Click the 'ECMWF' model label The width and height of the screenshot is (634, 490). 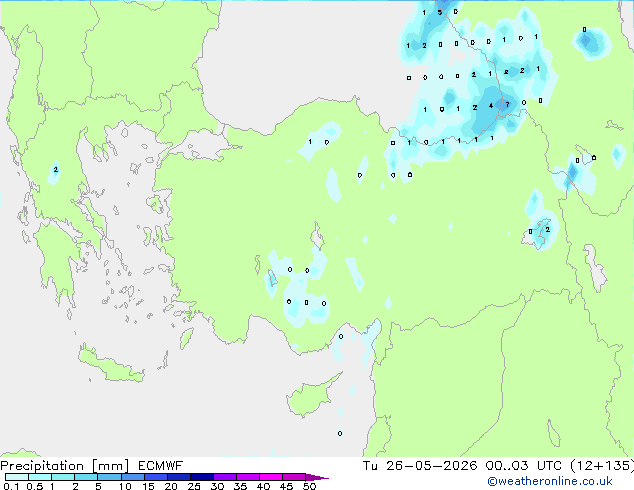(x=161, y=466)
